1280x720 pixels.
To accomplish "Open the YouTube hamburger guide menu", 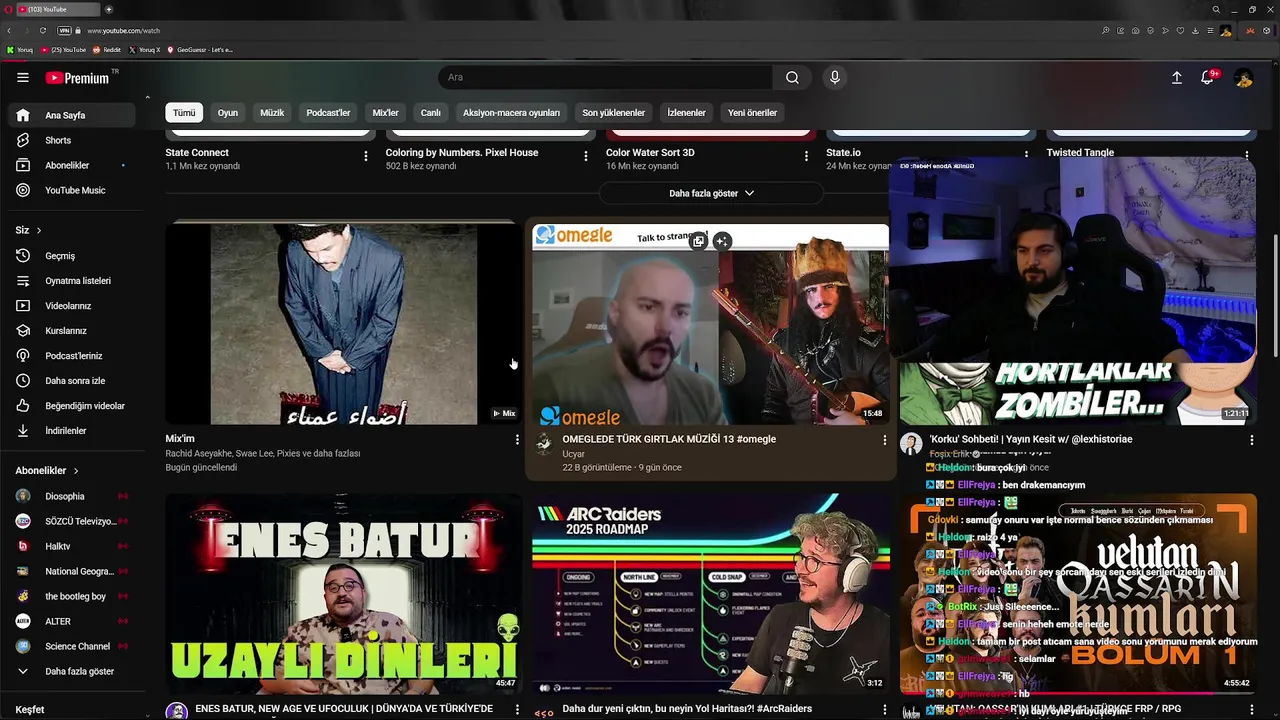I will 23,77.
